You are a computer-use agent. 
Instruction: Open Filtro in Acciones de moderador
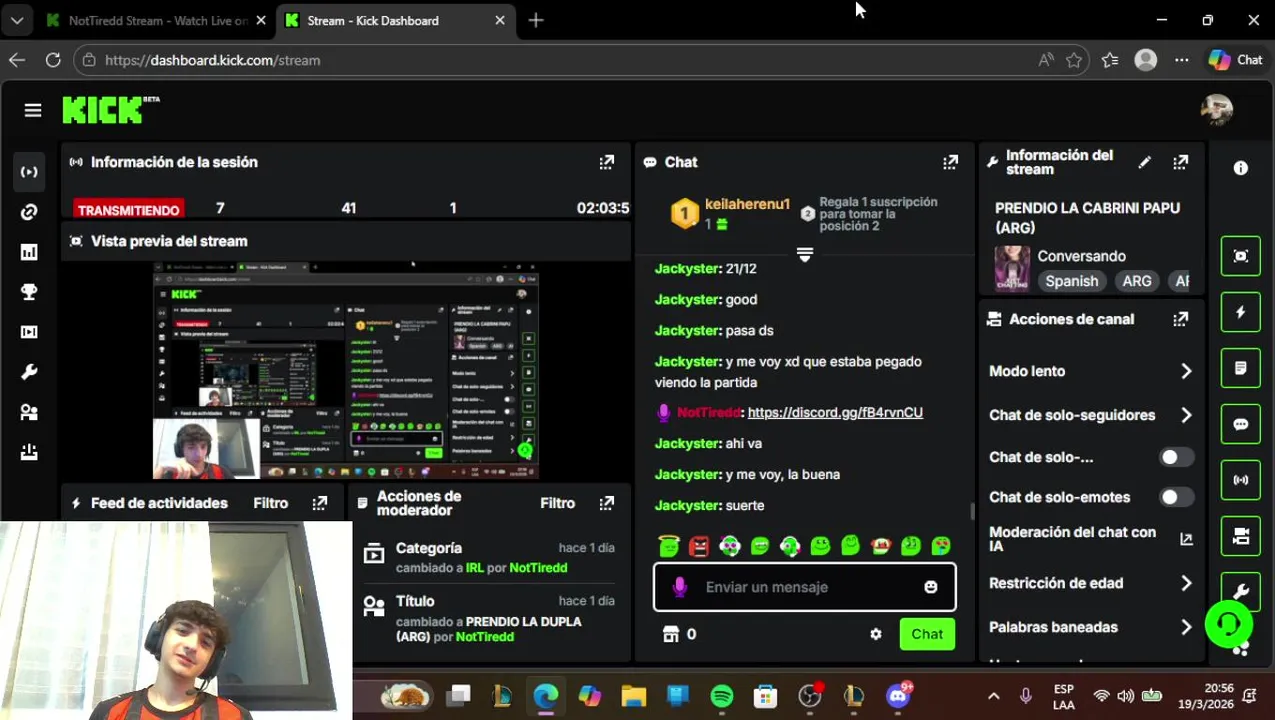557,503
